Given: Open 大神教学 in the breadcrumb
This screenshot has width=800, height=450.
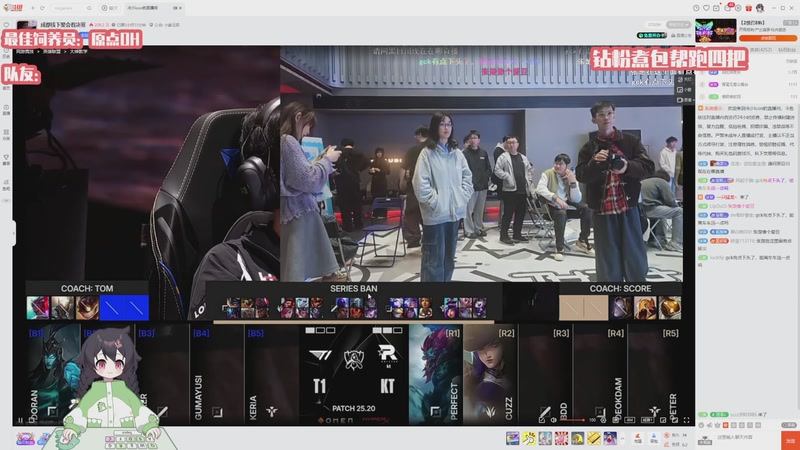Looking at the screenshot, I should click(78, 52).
